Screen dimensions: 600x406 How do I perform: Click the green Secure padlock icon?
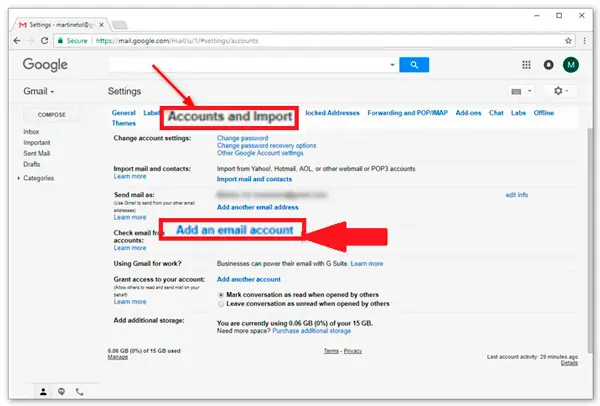60,41
